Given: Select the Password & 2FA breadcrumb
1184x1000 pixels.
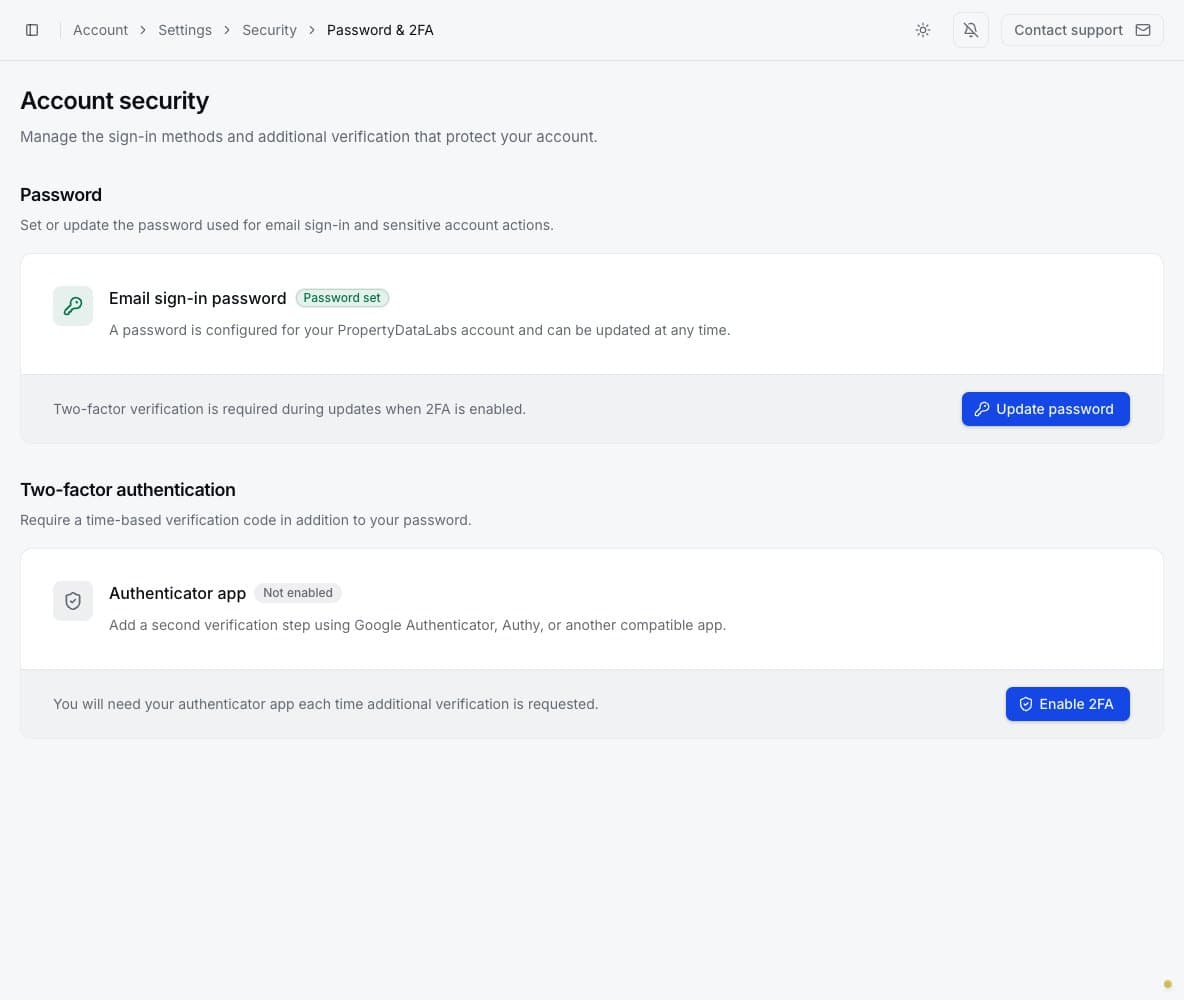Looking at the screenshot, I should [380, 30].
